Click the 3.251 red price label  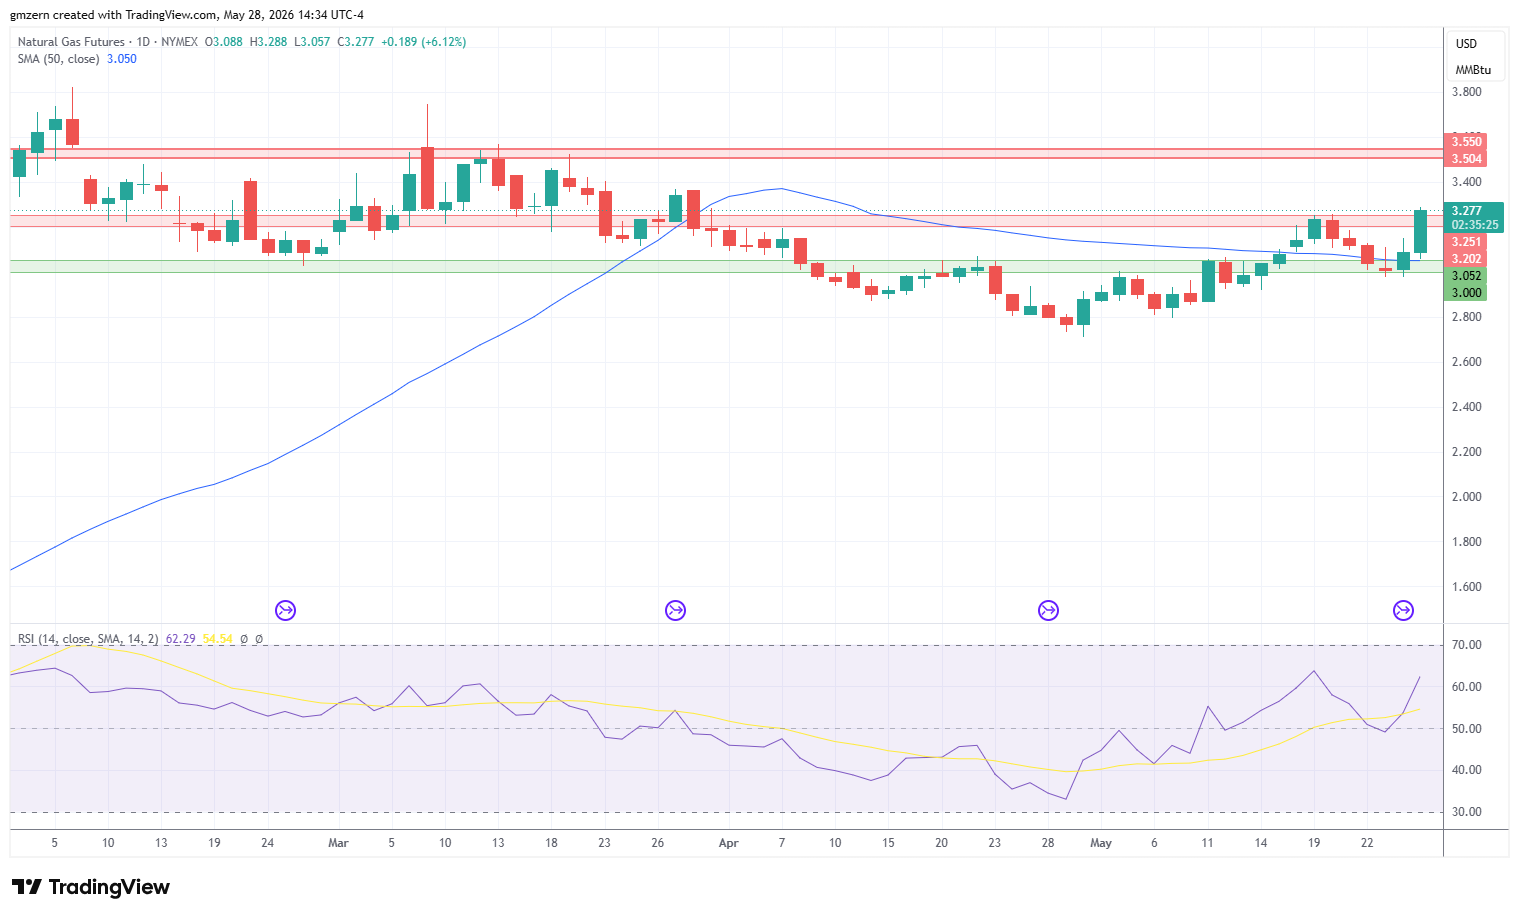(1466, 242)
